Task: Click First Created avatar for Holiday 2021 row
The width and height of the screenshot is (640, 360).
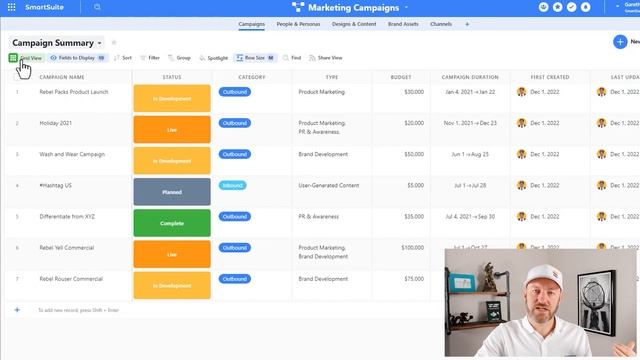Action: [522, 123]
